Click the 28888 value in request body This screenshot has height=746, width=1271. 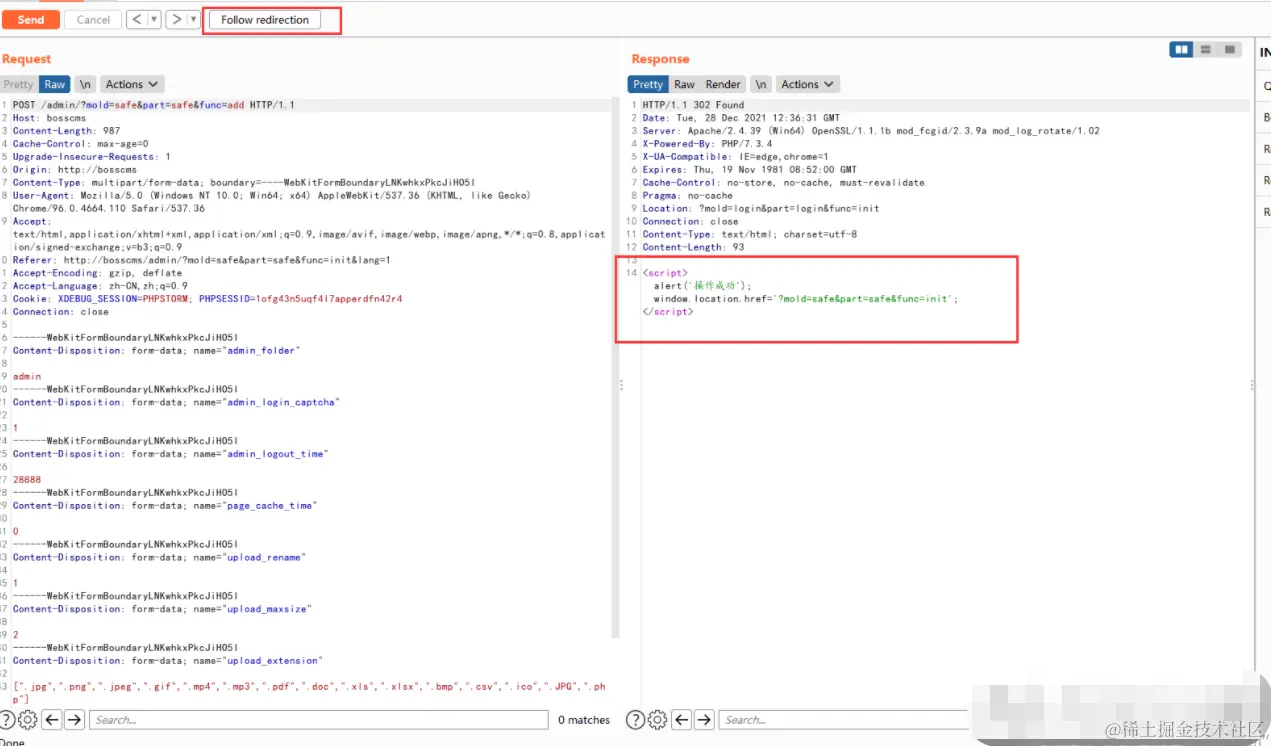[x=27, y=480]
